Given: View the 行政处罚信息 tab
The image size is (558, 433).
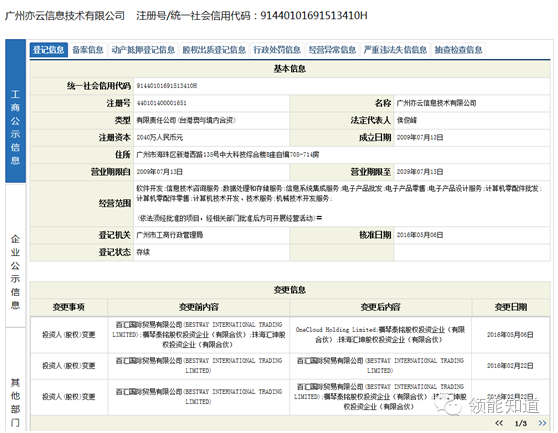Looking at the screenshot, I should tap(277, 50).
